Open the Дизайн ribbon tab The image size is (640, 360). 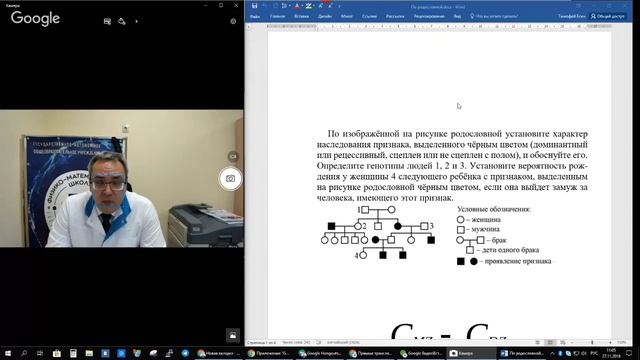pos(325,16)
